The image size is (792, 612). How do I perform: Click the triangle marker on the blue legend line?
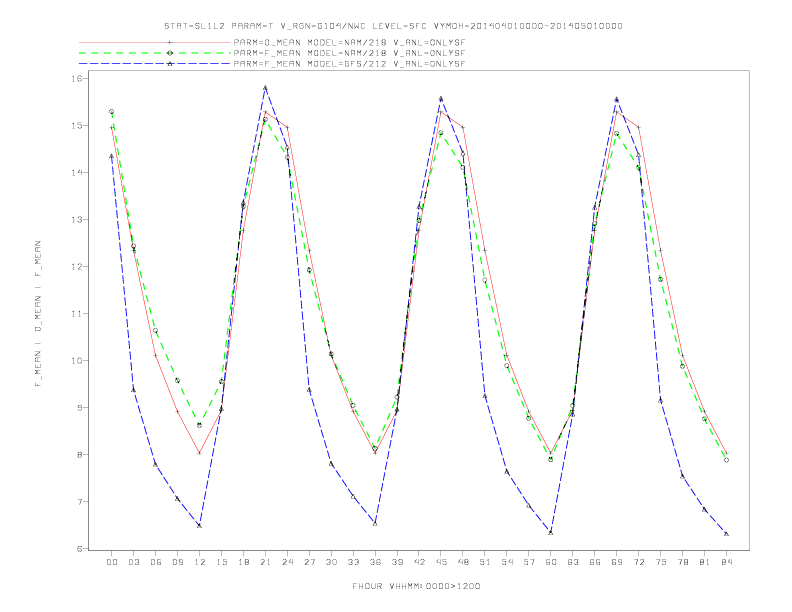point(170,64)
